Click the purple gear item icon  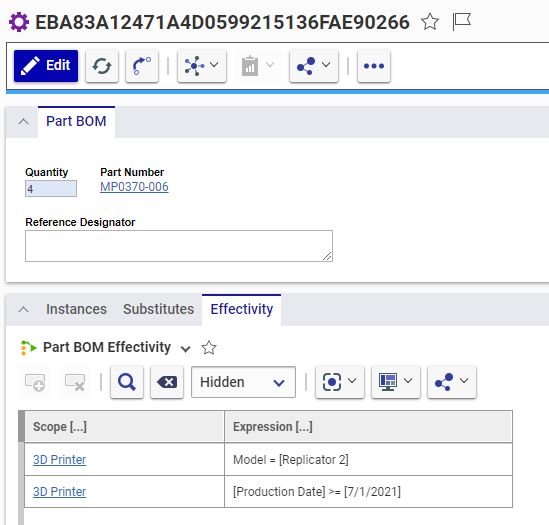pyautogui.click(x=19, y=22)
